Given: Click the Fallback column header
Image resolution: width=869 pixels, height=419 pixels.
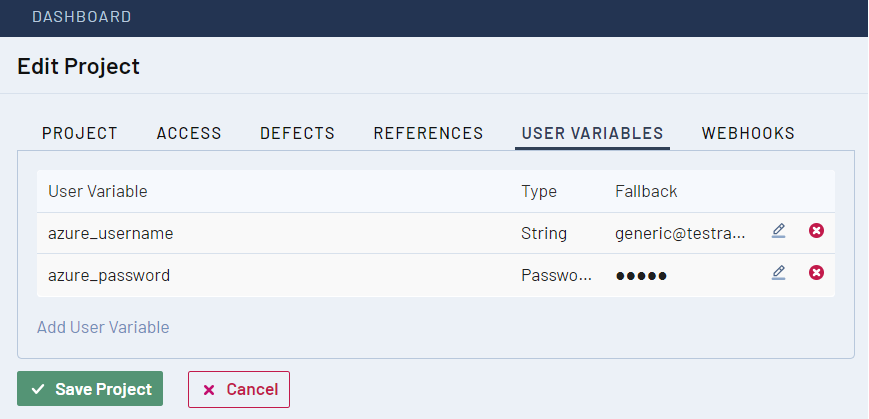Looking at the screenshot, I should coord(646,191).
